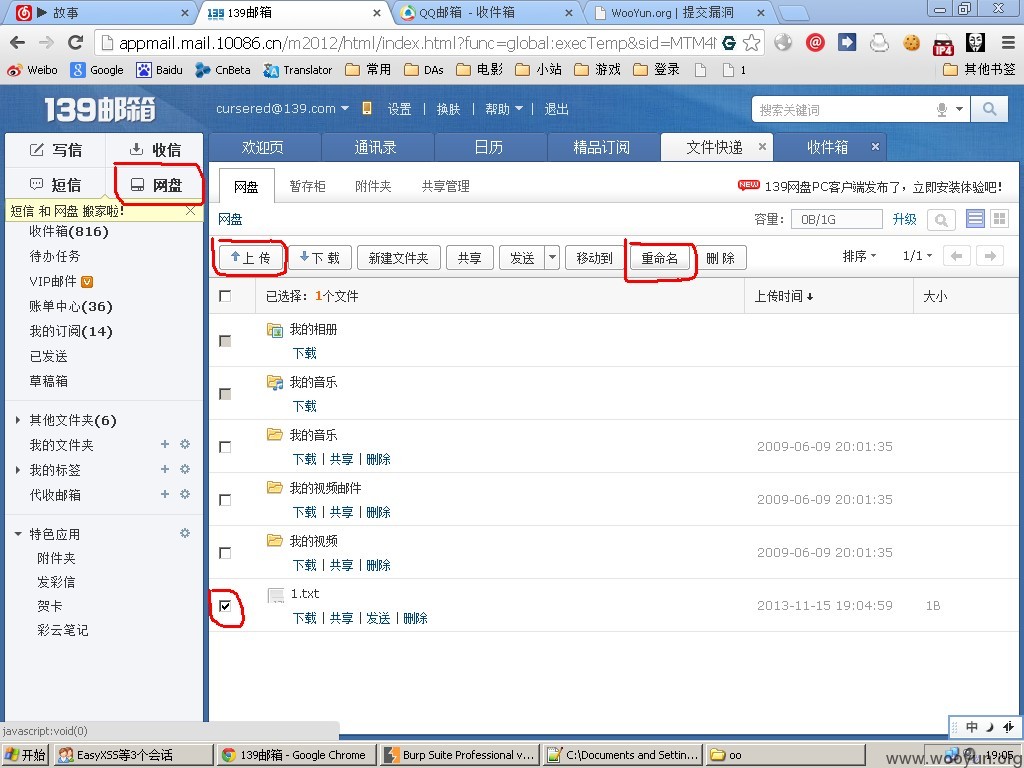Click the browser back arrow
This screenshot has height=768, width=1024.
tap(18, 43)
